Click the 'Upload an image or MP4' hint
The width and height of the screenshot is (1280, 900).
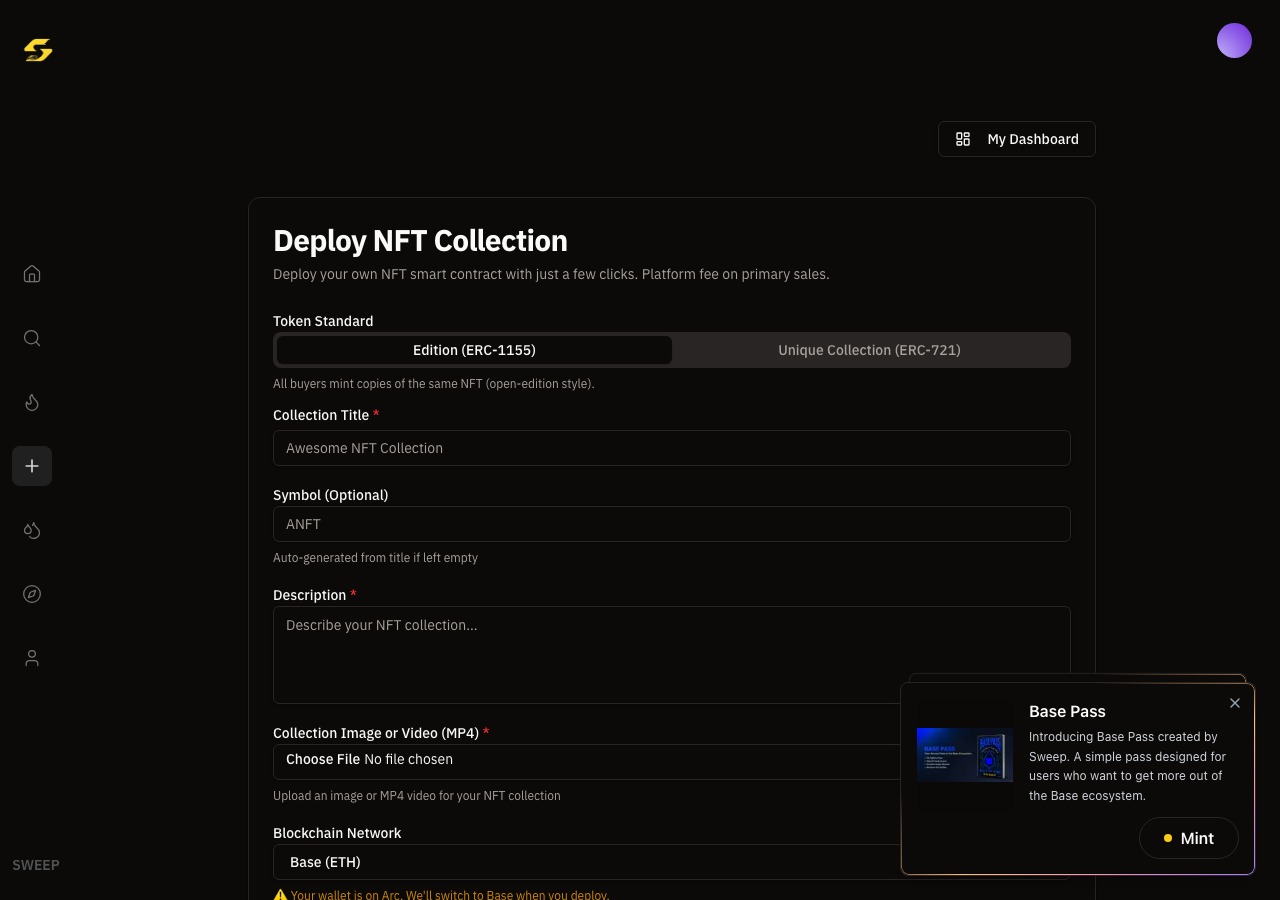pos(417,796)
